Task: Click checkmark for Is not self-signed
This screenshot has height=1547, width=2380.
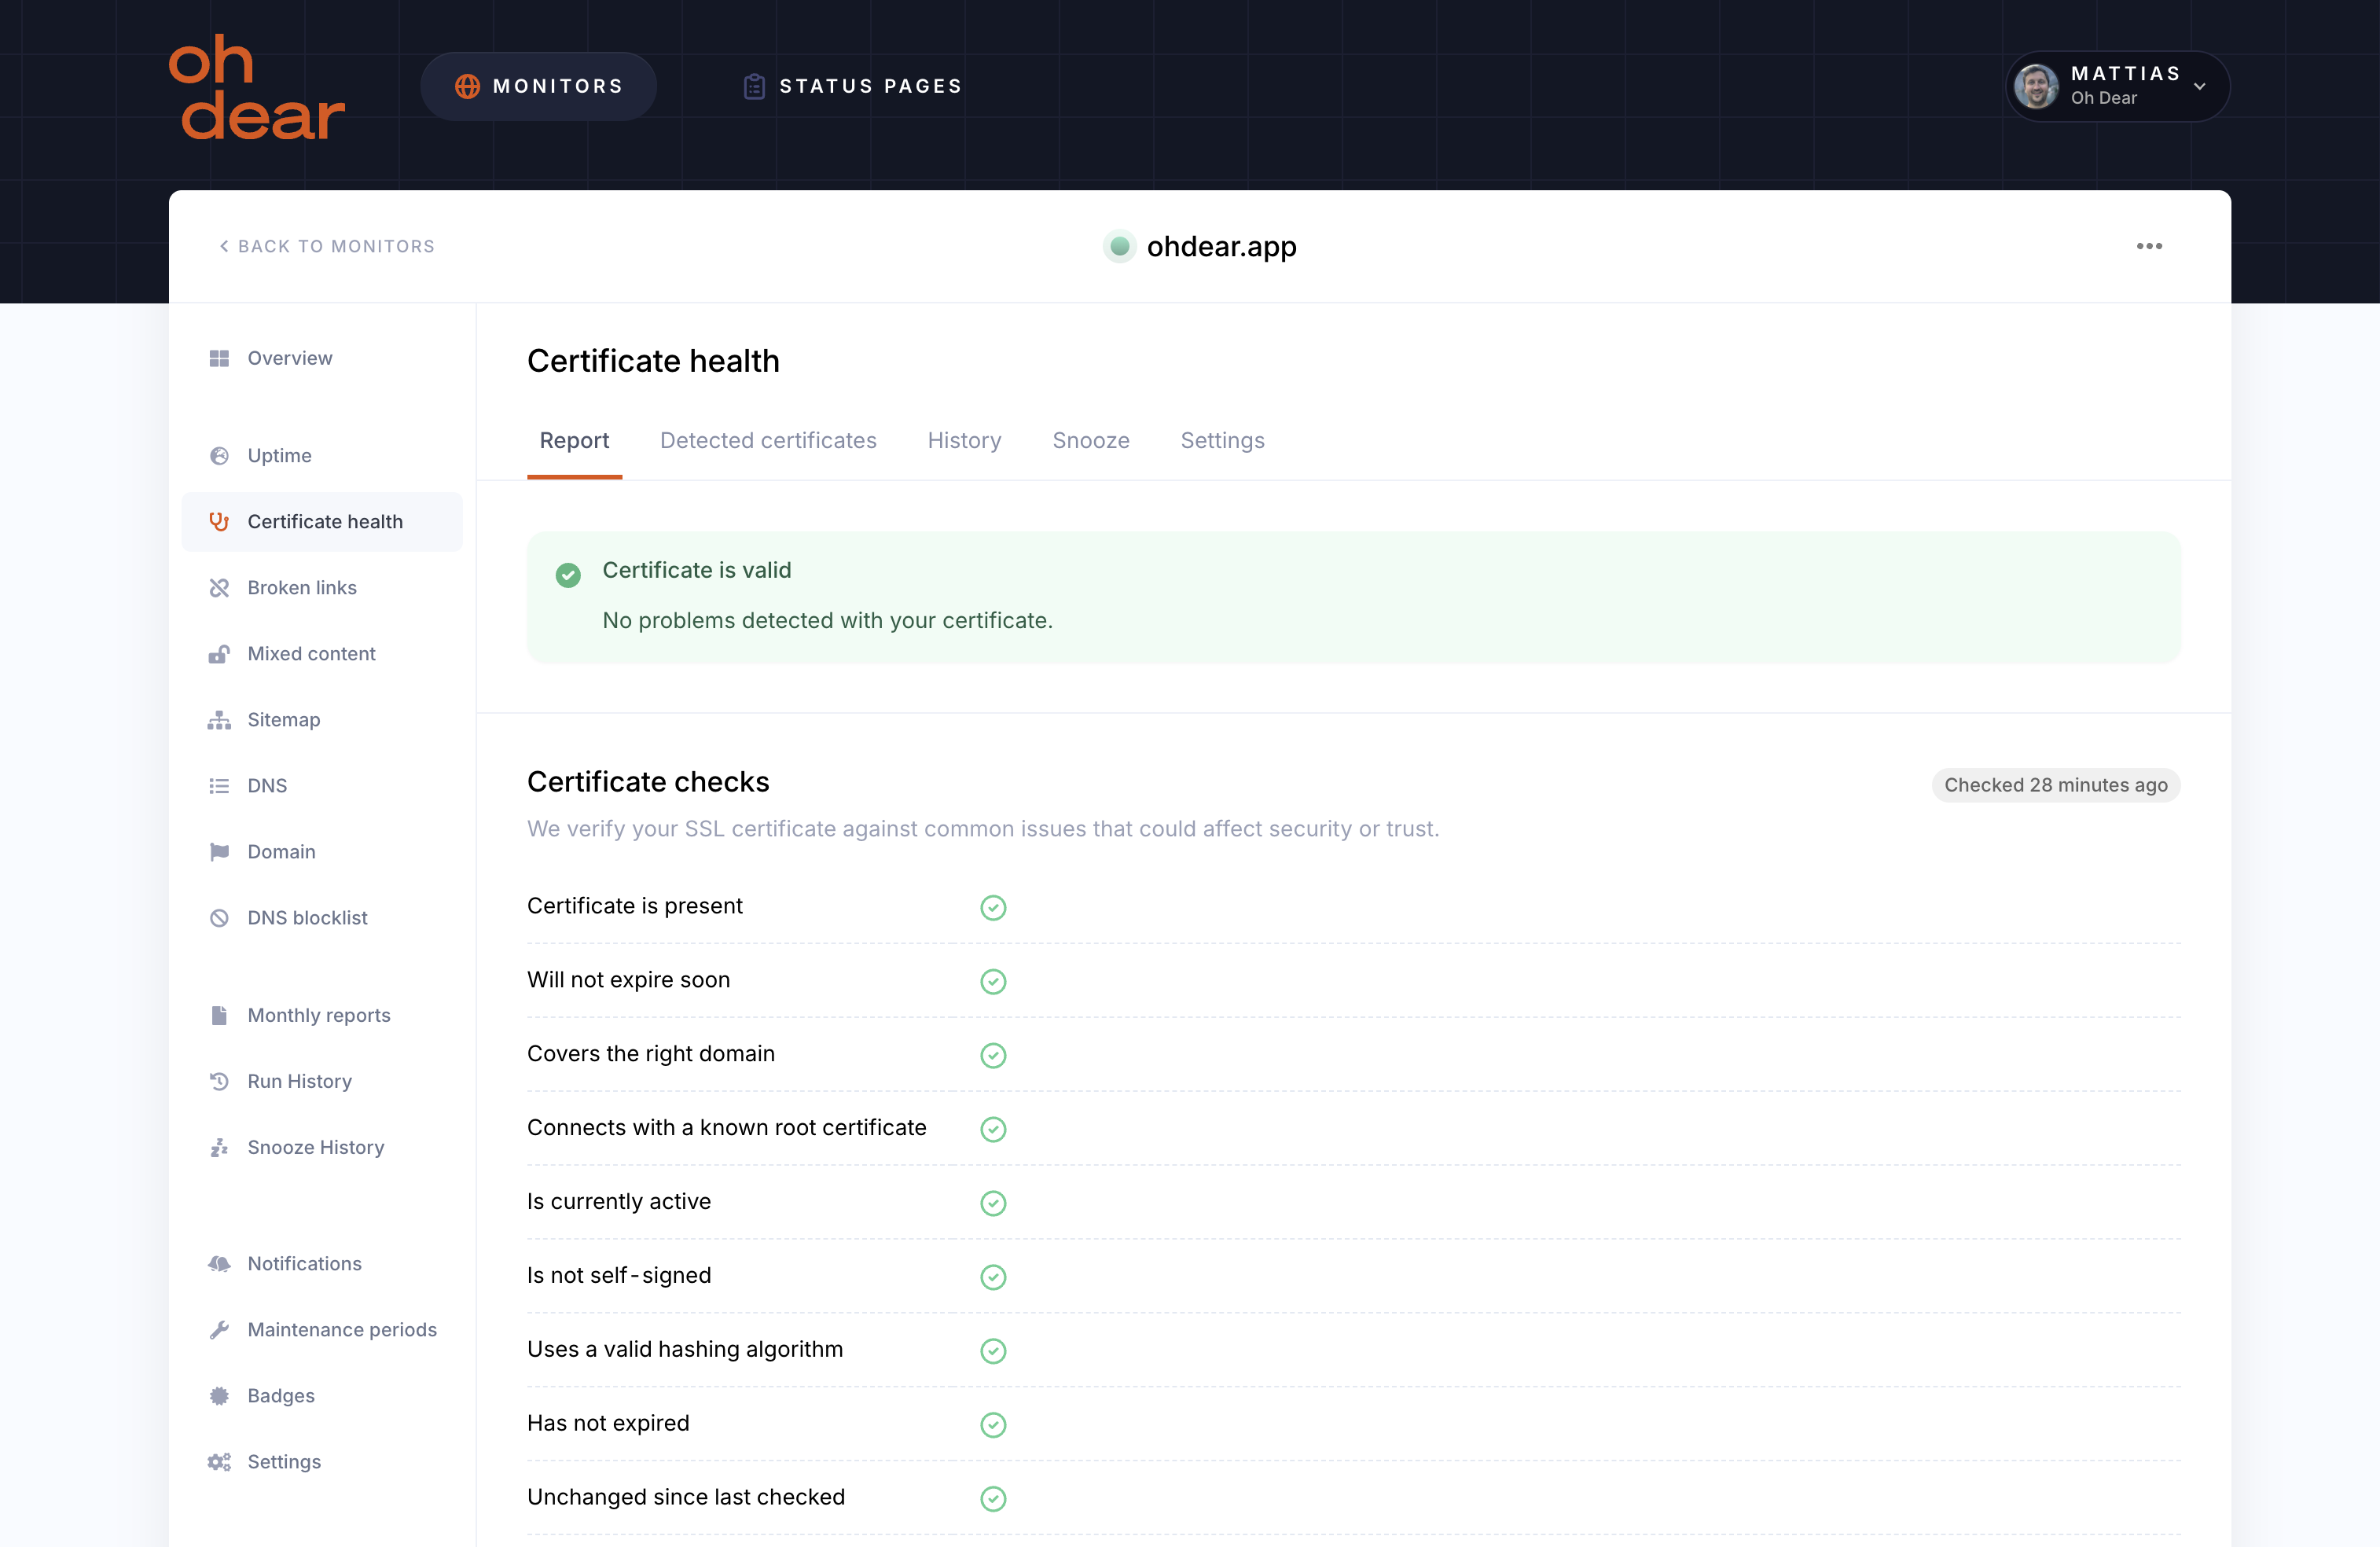Action: coord(993,1278)
